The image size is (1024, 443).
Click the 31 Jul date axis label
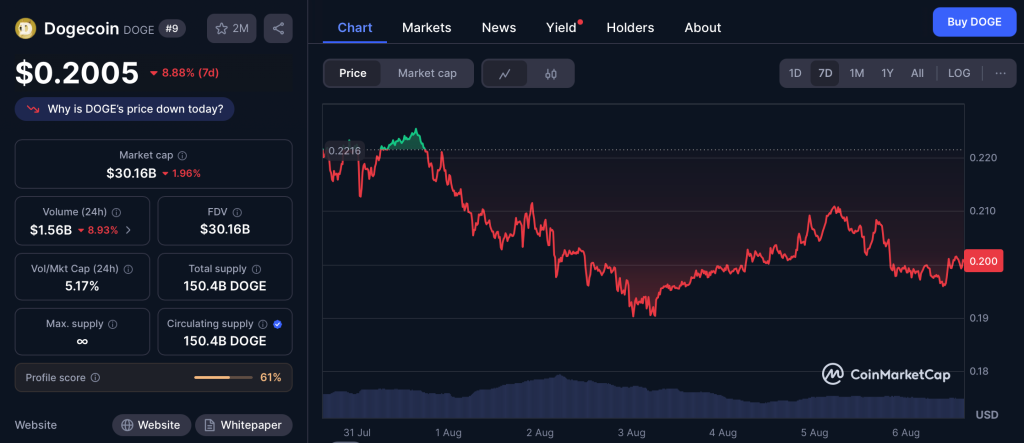(x=357, y=433)
